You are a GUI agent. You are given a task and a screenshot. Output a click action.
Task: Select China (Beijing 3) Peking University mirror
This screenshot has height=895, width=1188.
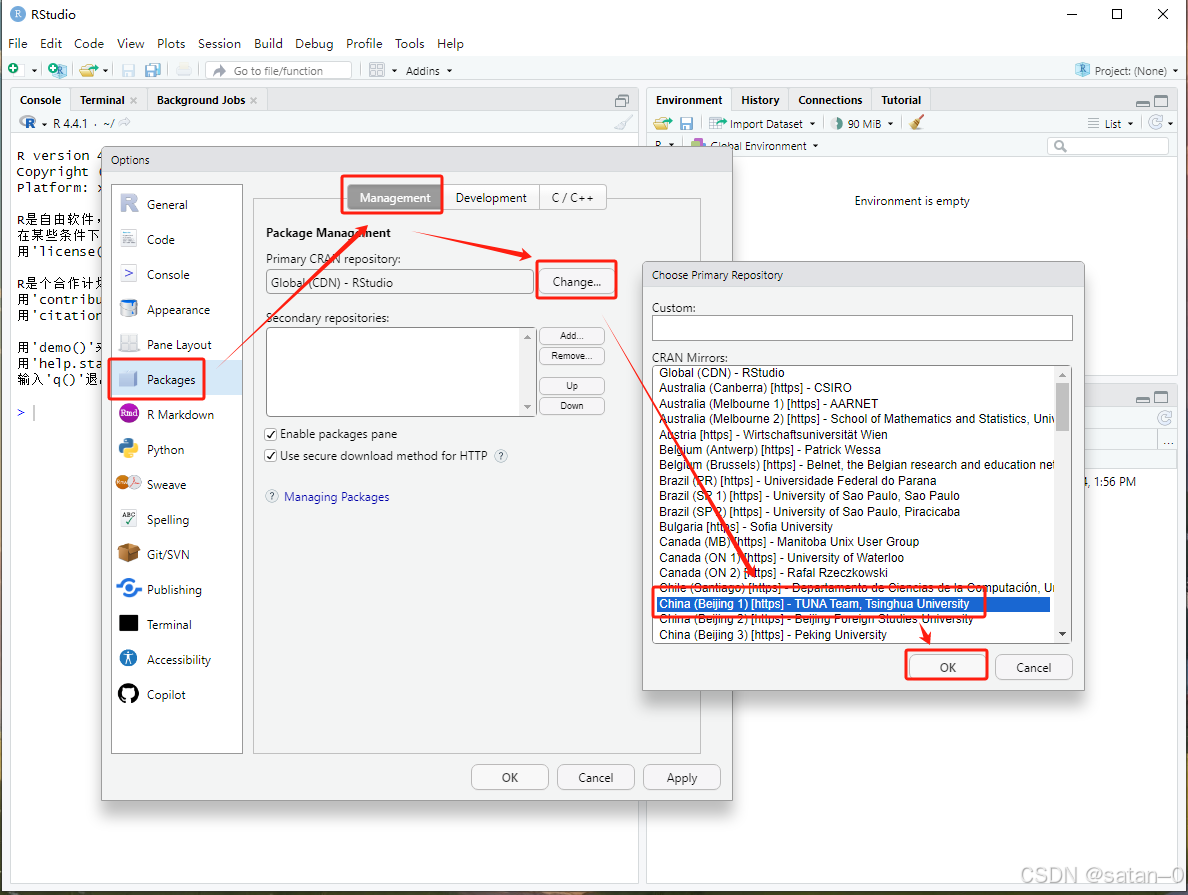pos(854,634)
